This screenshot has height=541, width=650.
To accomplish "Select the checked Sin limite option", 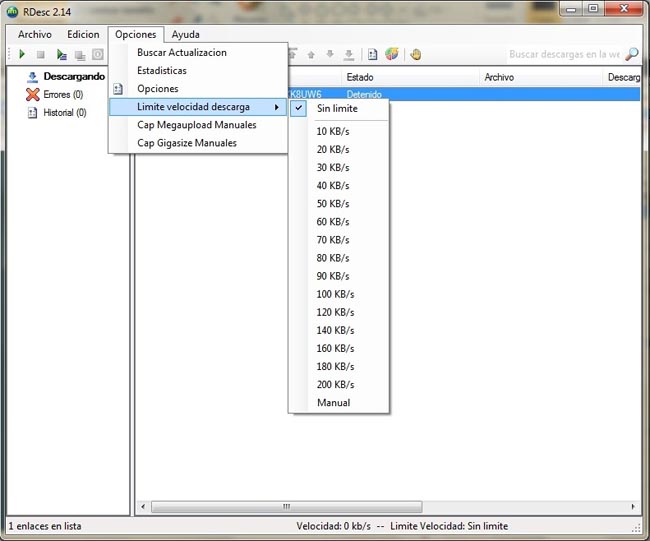I will [336, 108].
